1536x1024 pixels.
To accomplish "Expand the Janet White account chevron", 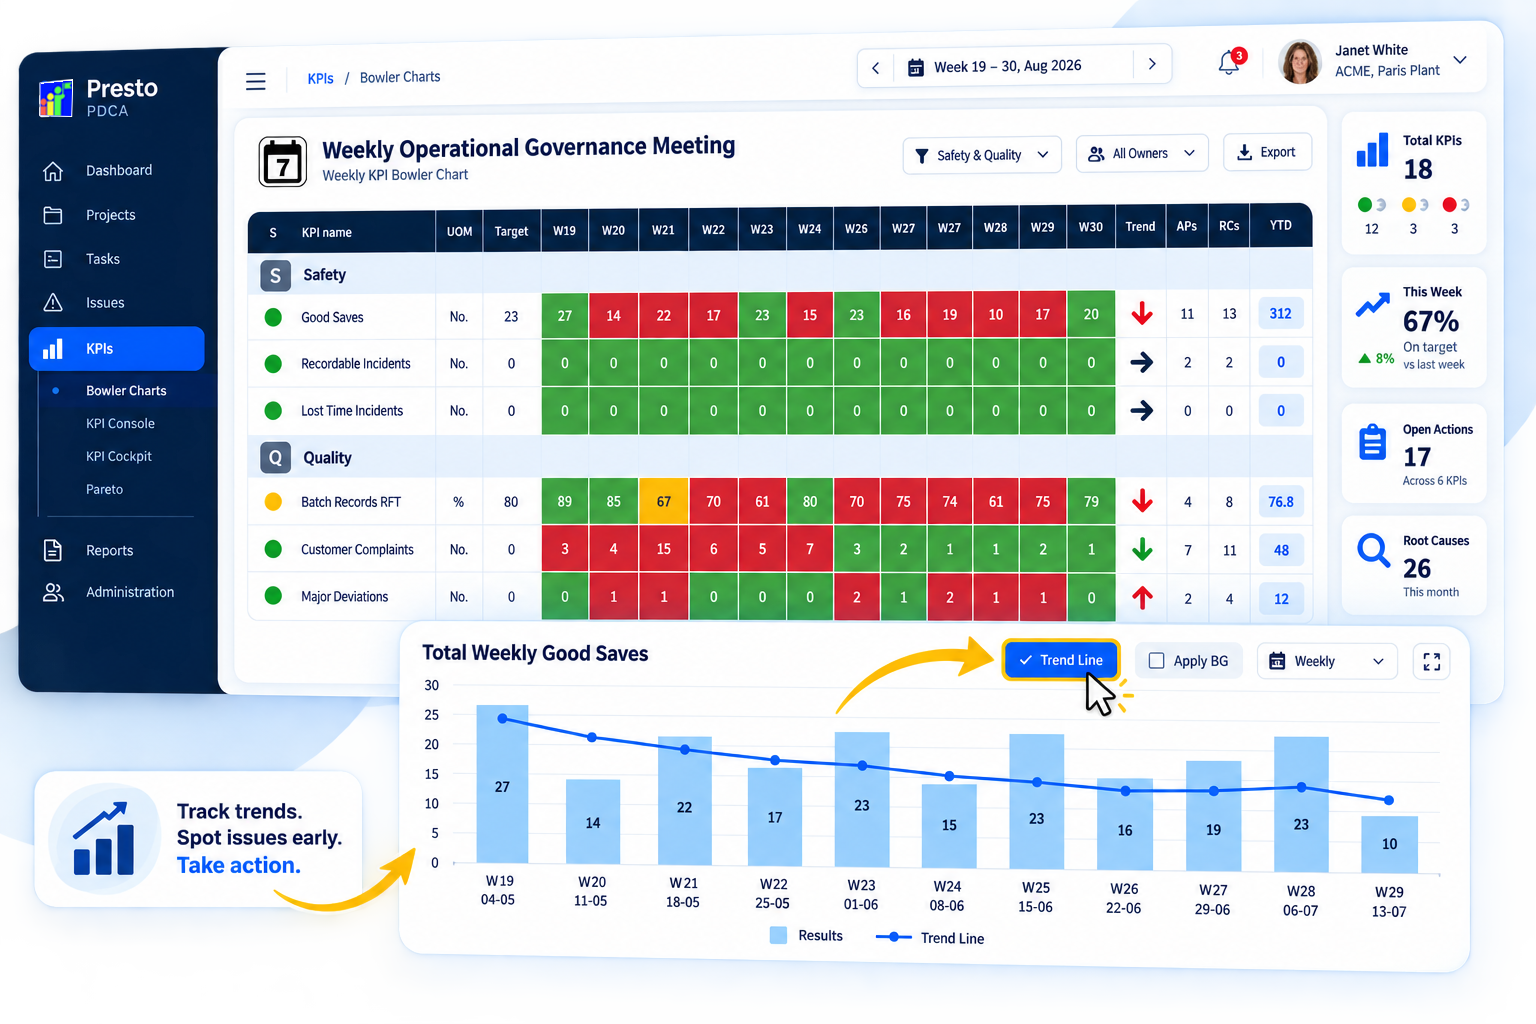I will click(x=1460, y=60).
